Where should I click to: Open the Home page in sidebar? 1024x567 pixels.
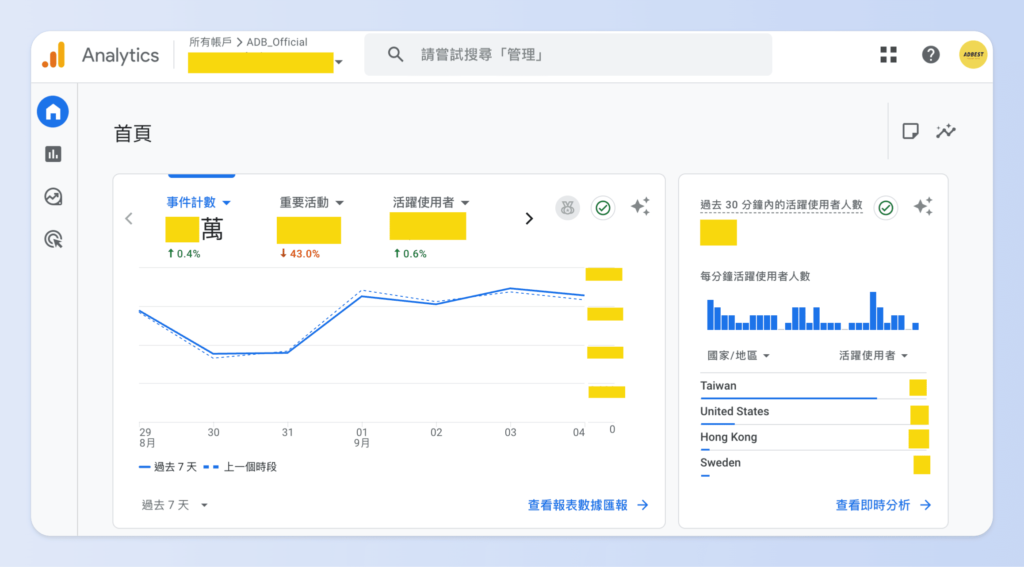53,112
